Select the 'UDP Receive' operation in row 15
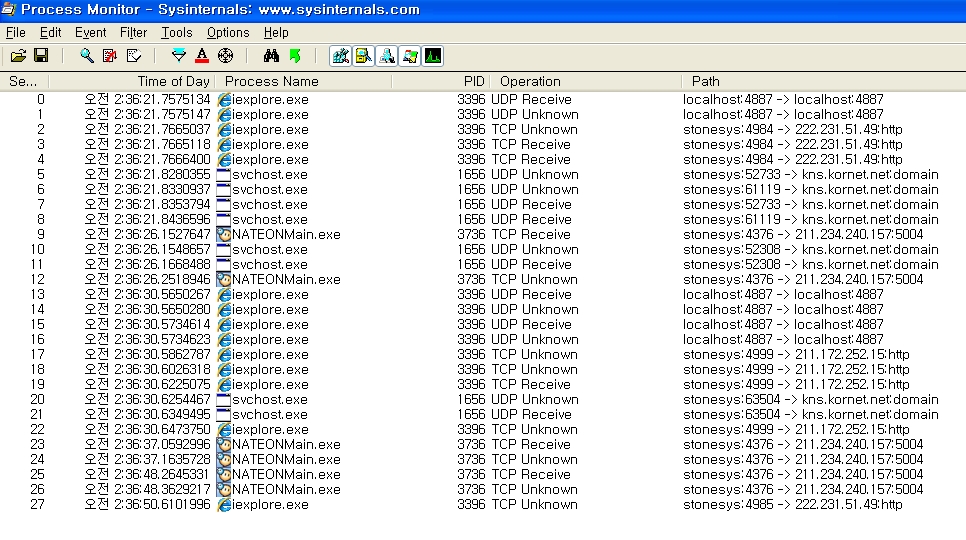966x540 pixels. point(532,324)
